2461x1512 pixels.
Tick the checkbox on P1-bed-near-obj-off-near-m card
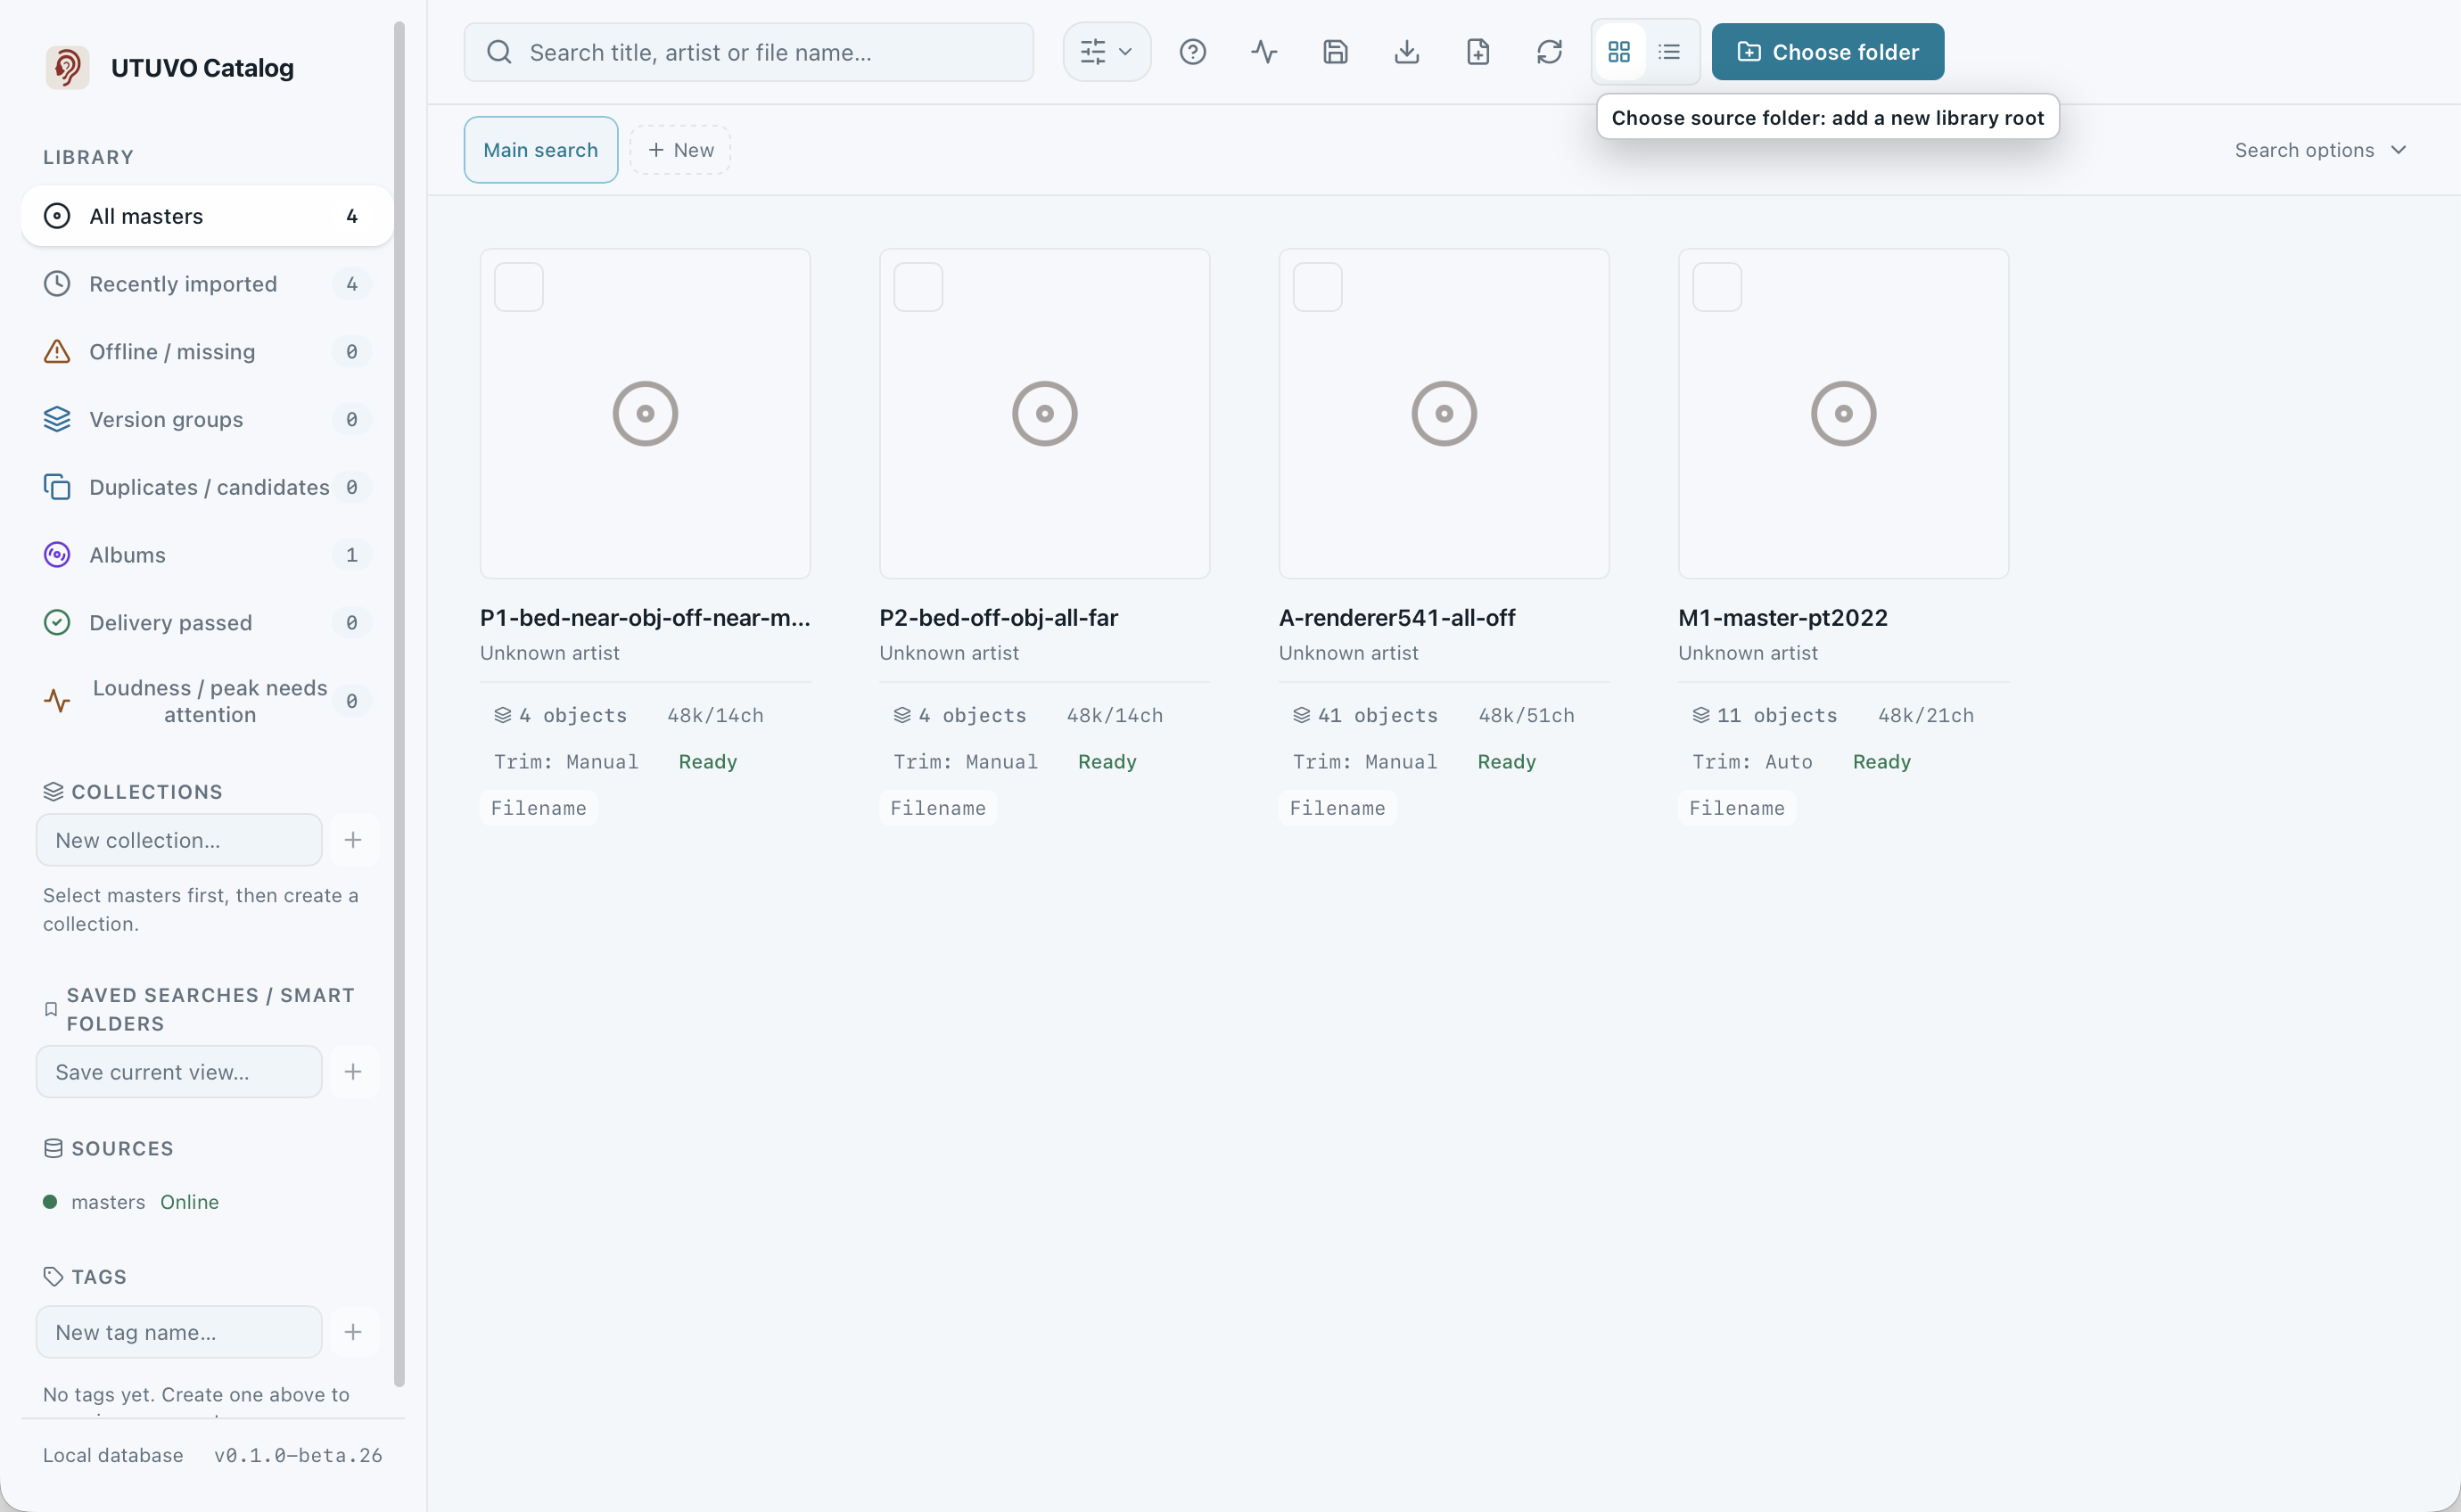(519, 288)
